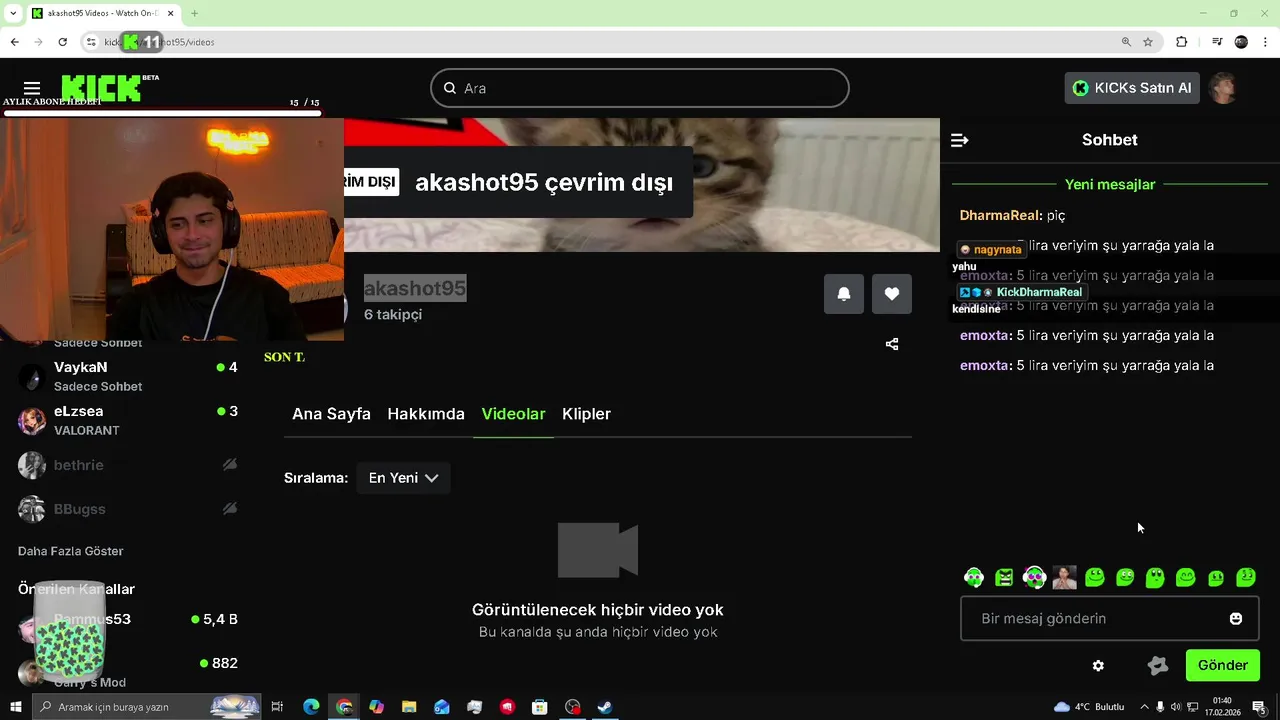Open the emoji picker in chat input
Image resolution: width=1280 pixels, height=720 pixels.
[1236, 619]
